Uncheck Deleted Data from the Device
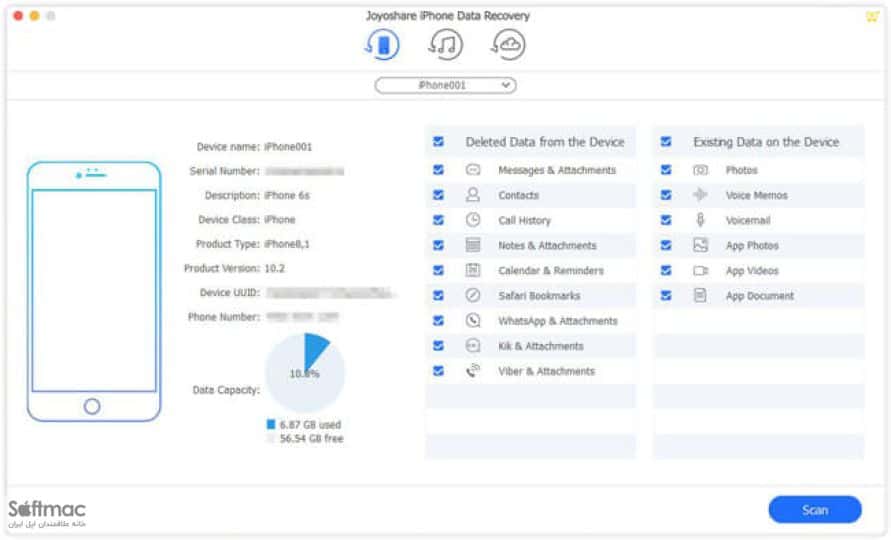 point(438,142)
